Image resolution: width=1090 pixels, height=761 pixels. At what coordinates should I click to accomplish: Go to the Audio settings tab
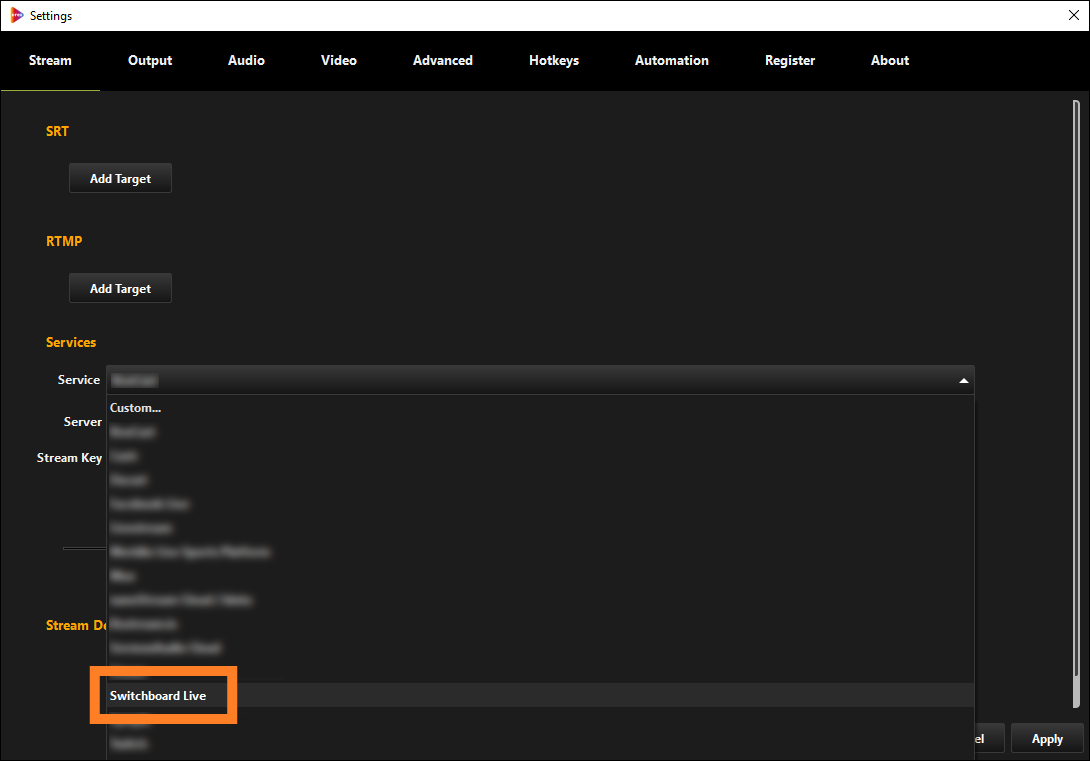point(246,60)
